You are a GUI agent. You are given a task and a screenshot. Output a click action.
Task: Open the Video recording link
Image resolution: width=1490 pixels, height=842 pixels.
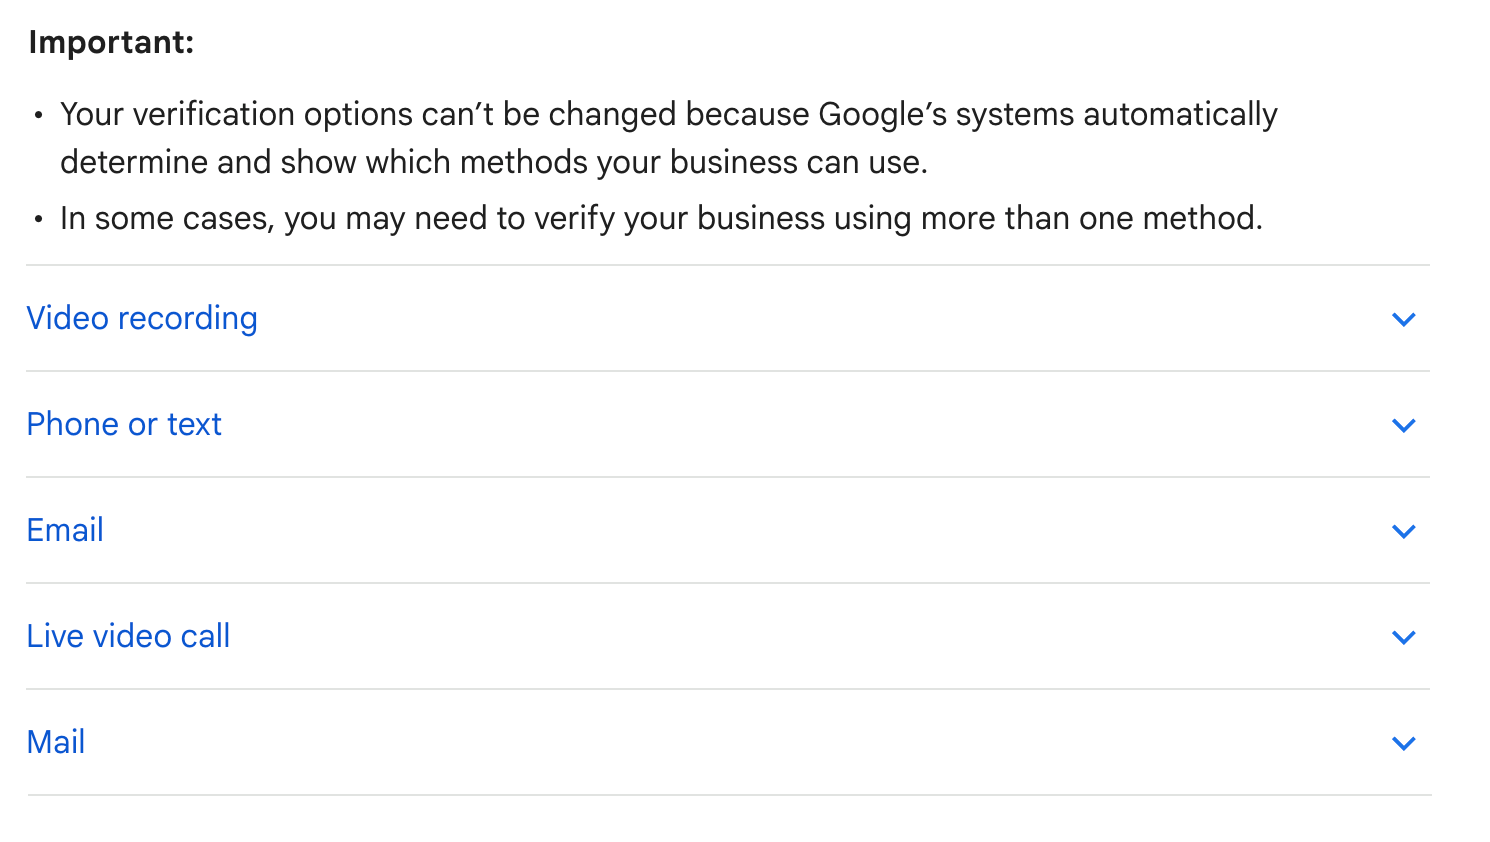pos(142,318)
